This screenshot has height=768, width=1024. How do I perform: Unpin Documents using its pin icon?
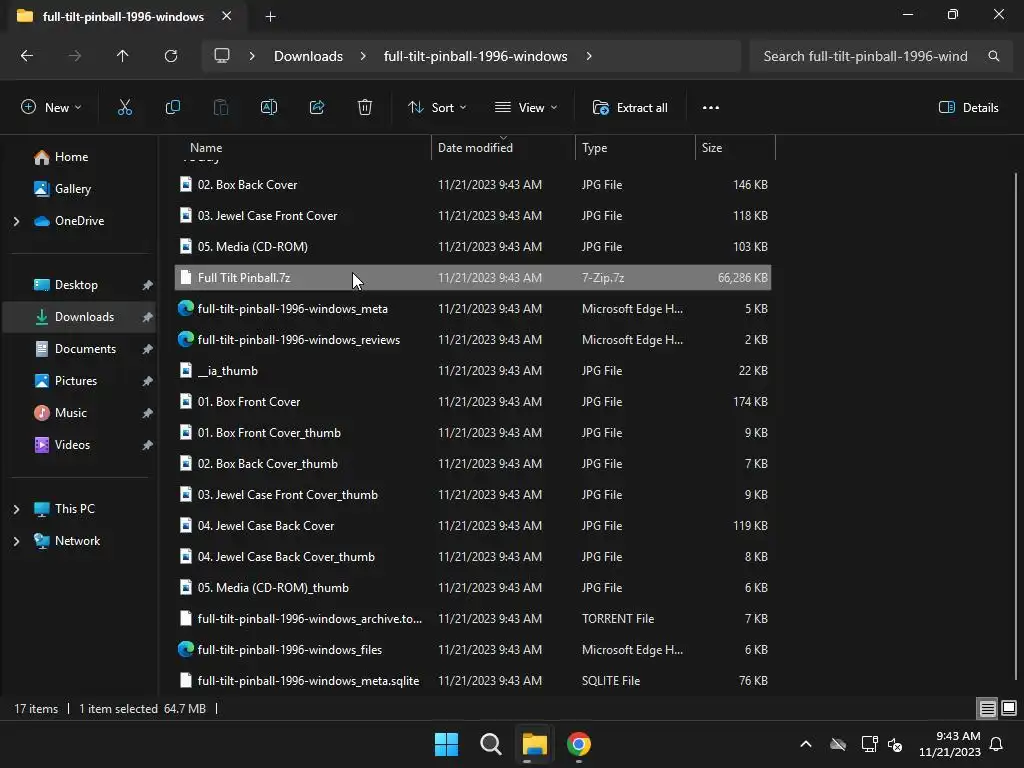tap(148, 349)
